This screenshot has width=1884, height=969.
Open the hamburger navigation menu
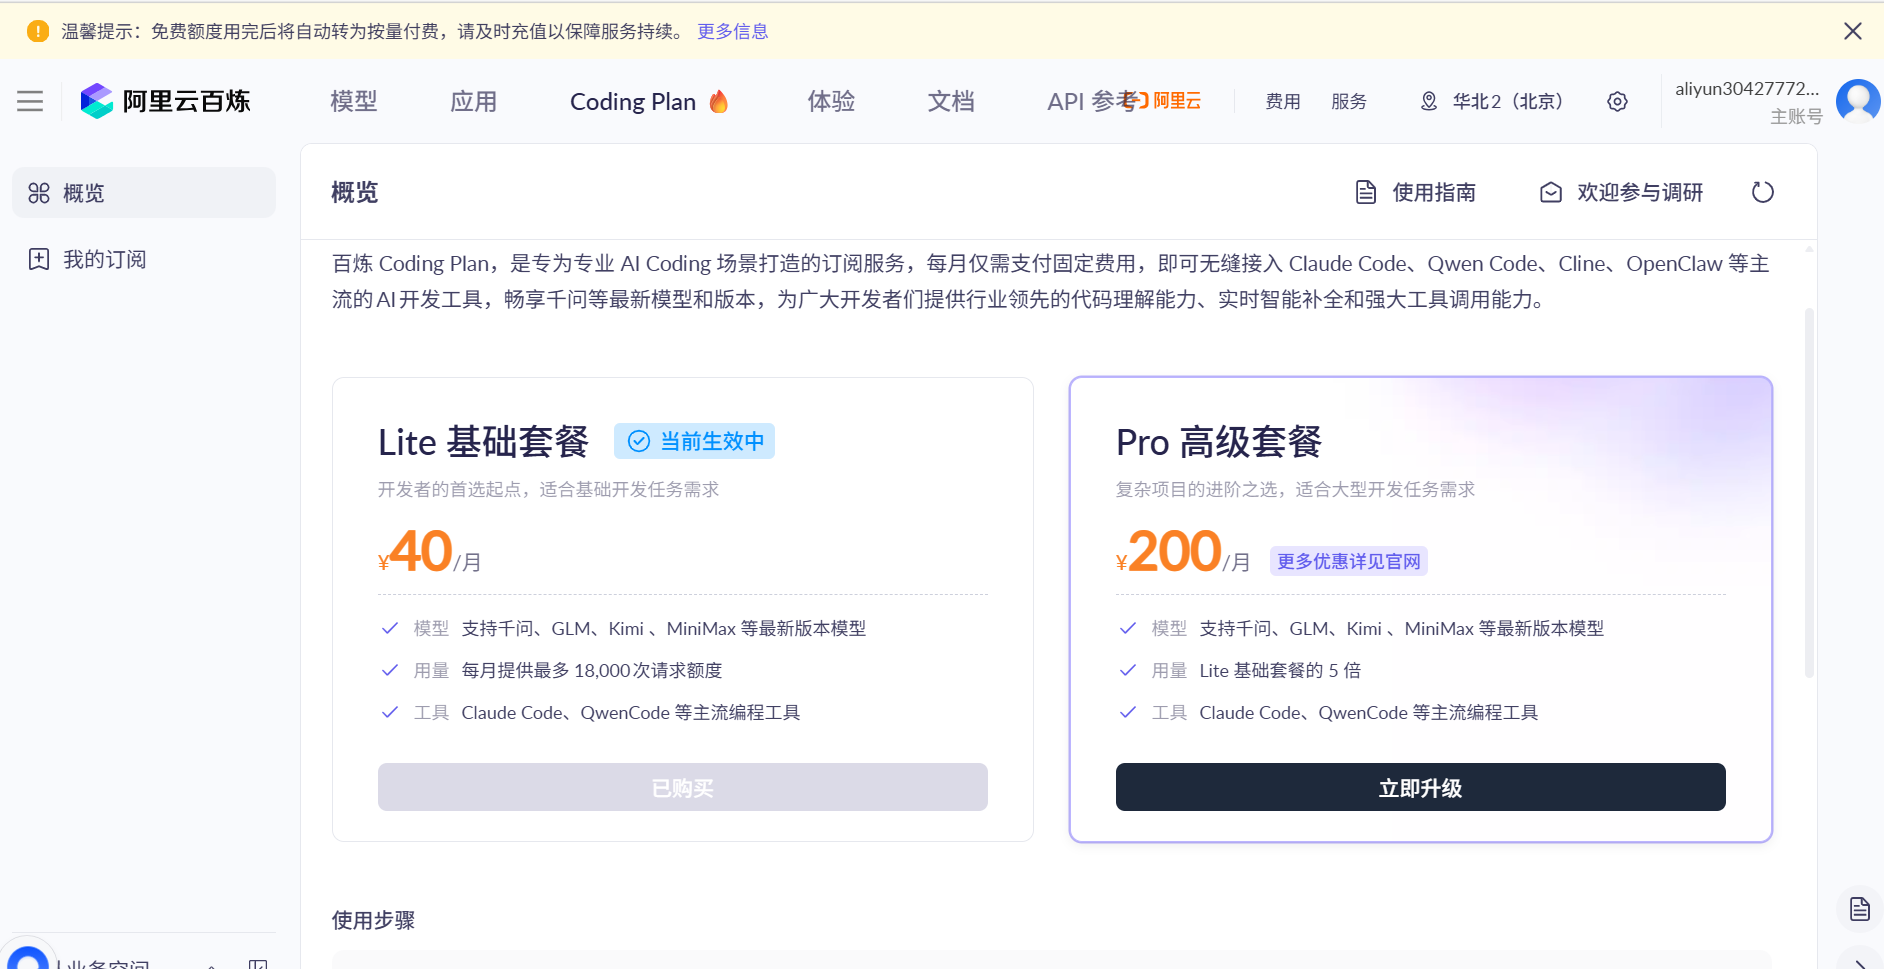tap(30, 101)
